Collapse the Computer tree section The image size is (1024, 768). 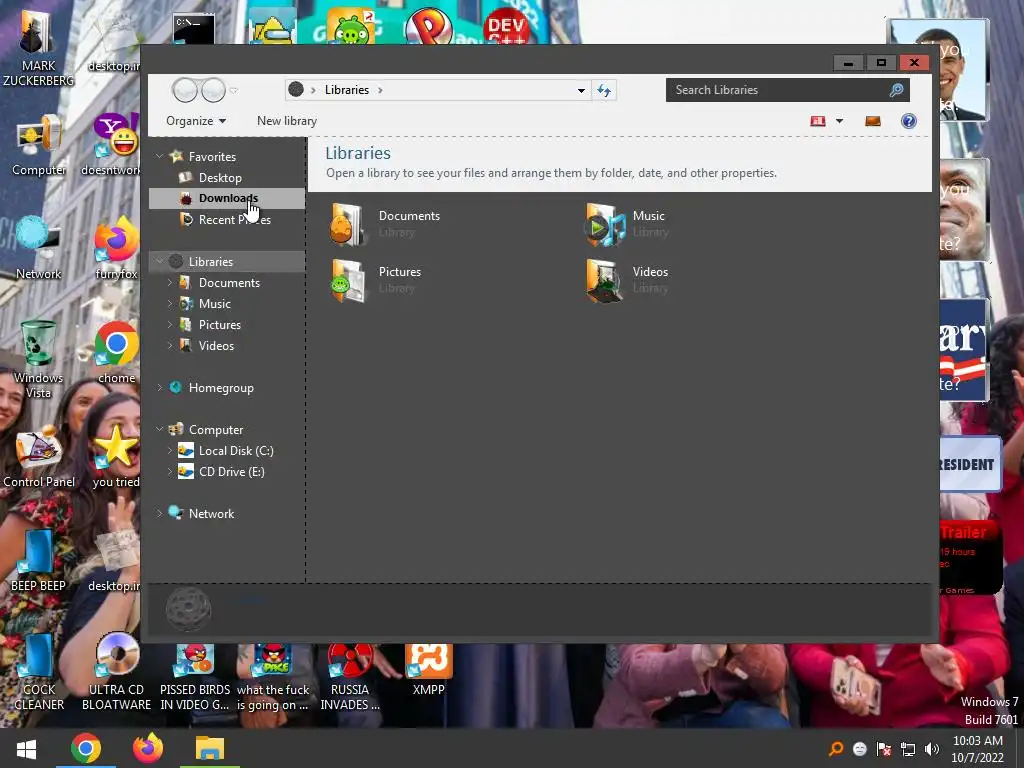coord(159,429)
